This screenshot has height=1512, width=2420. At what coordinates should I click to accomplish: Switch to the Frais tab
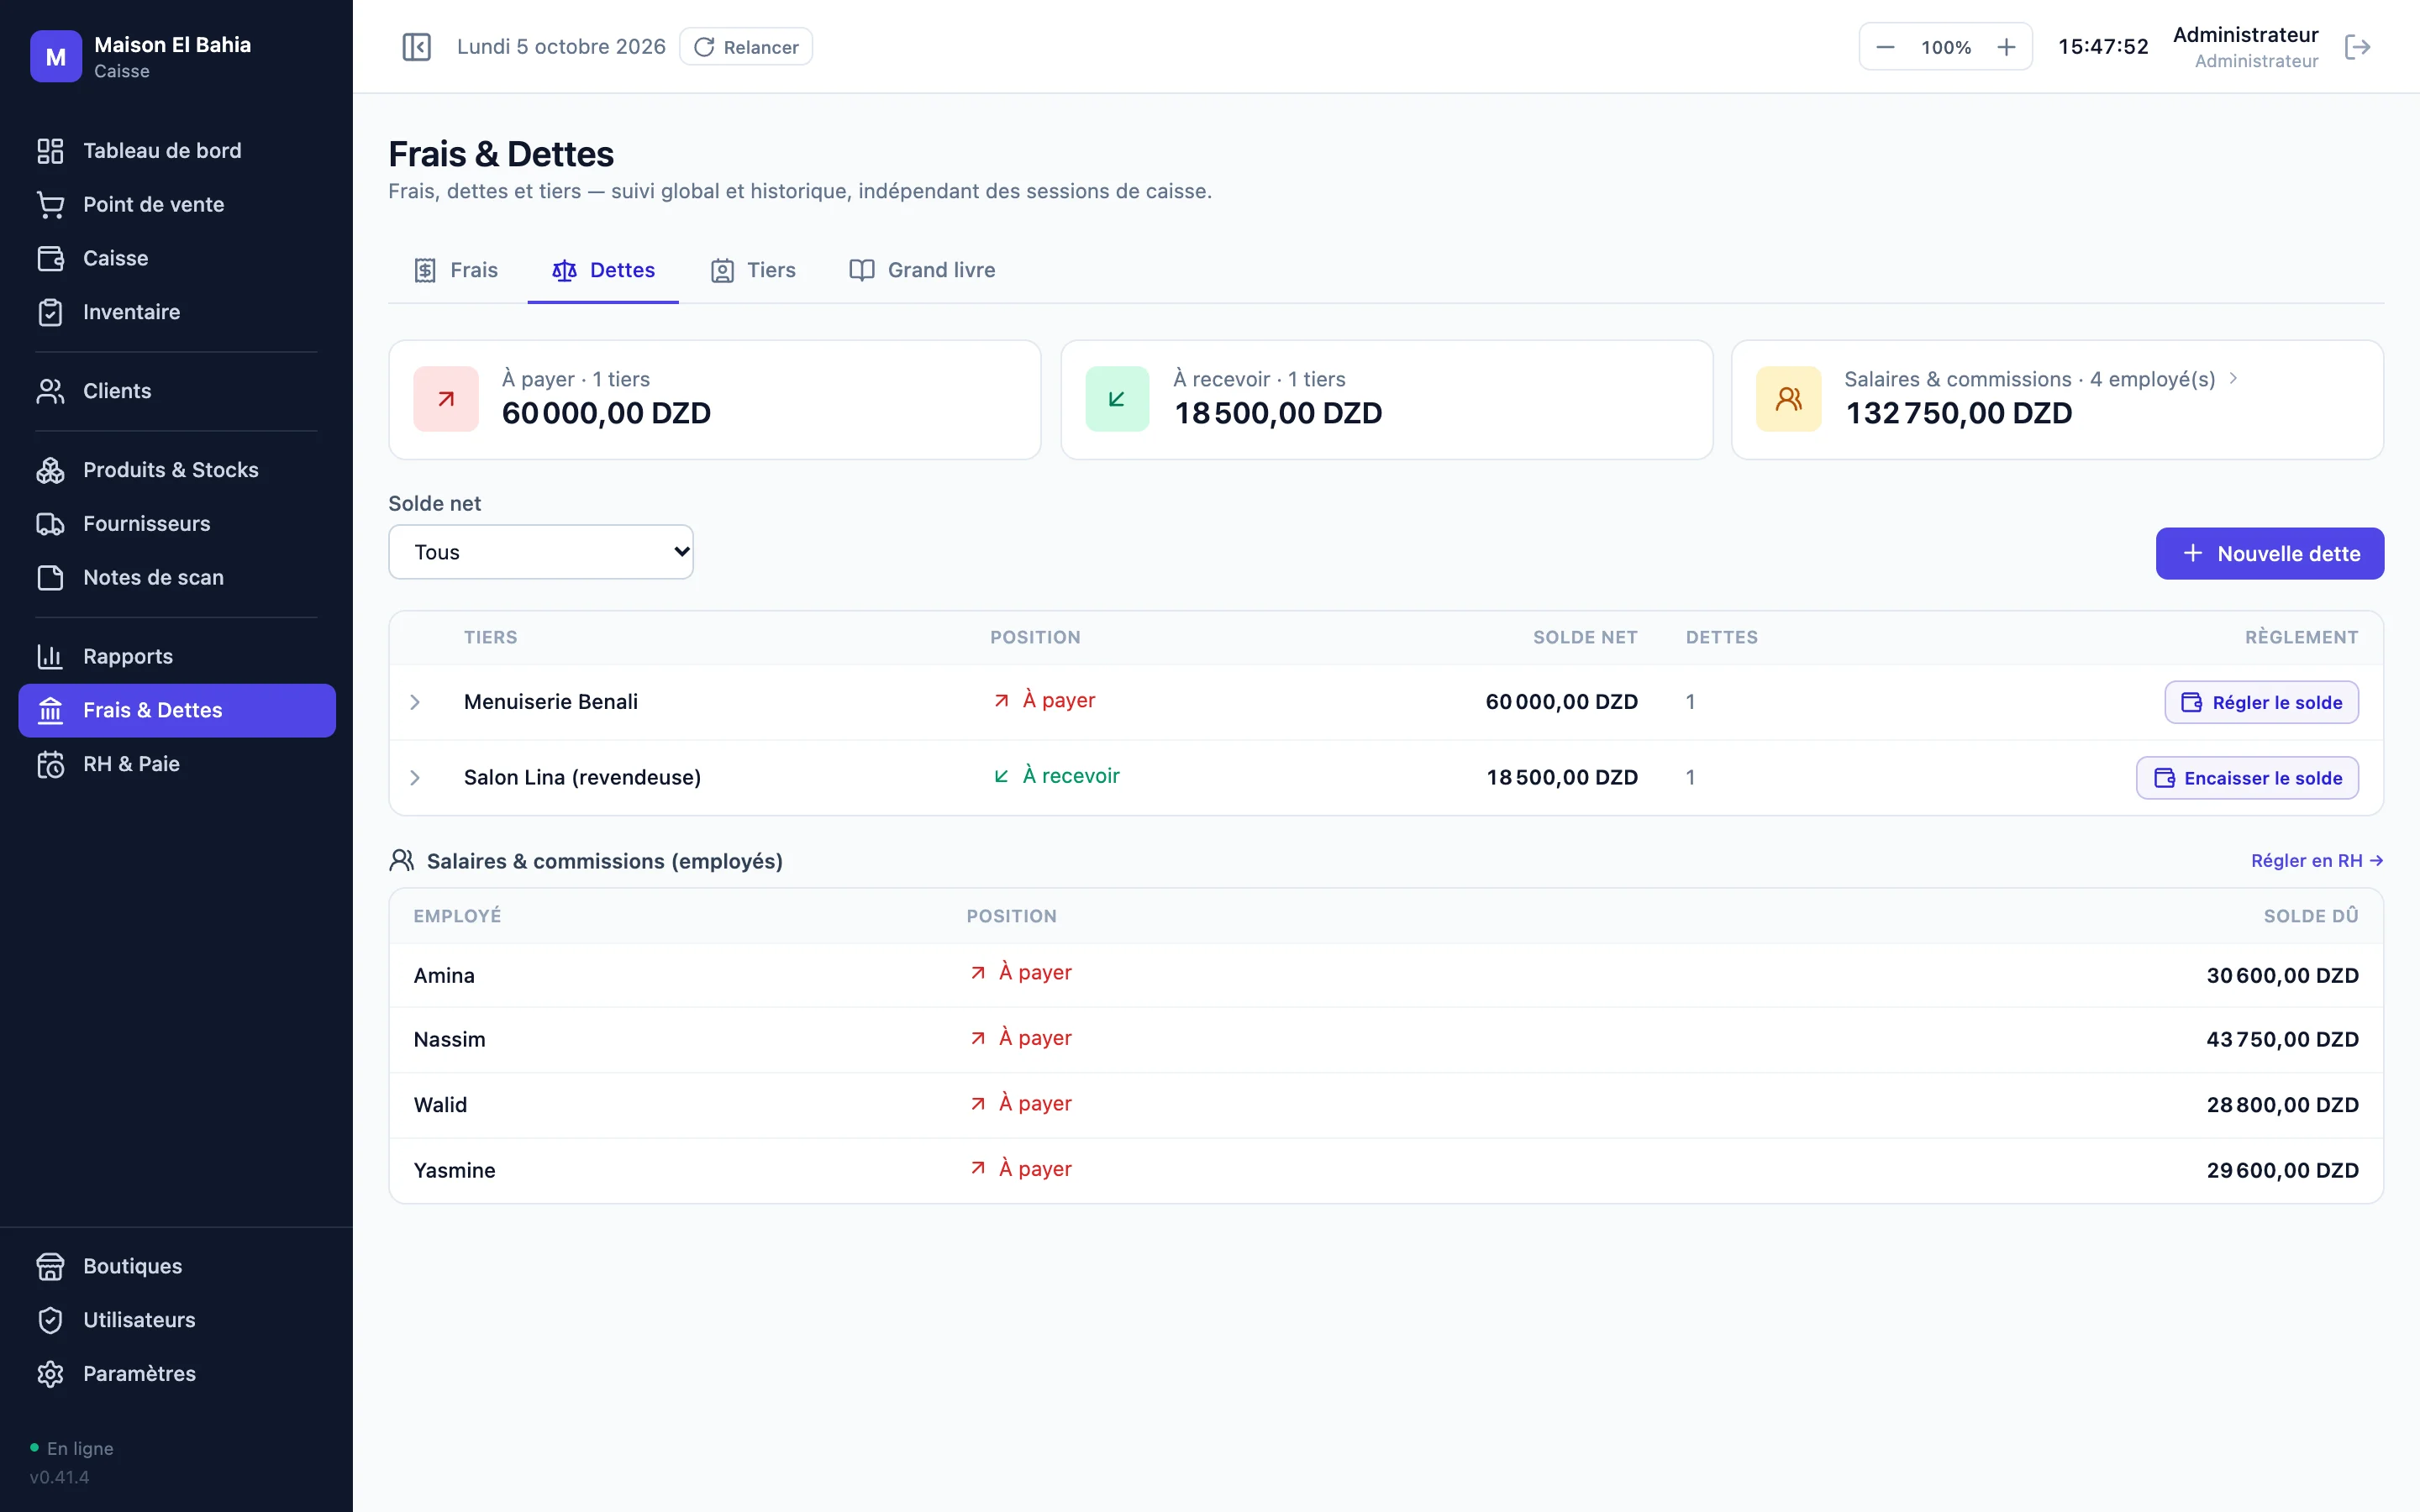tap(456, 270)
